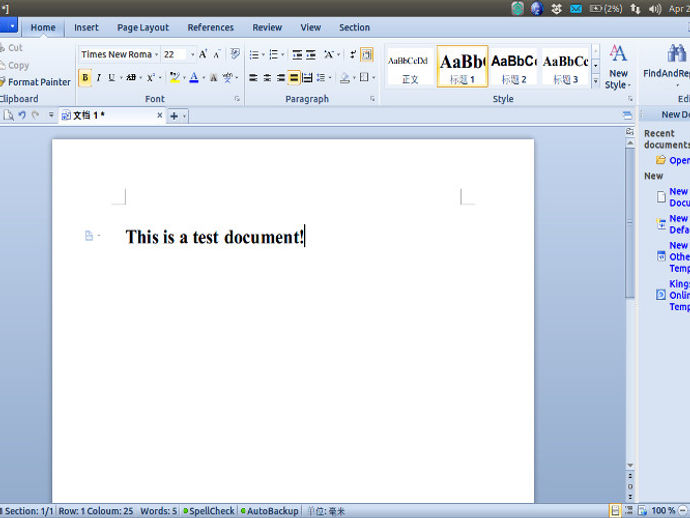Click the font color A icon

194,78
